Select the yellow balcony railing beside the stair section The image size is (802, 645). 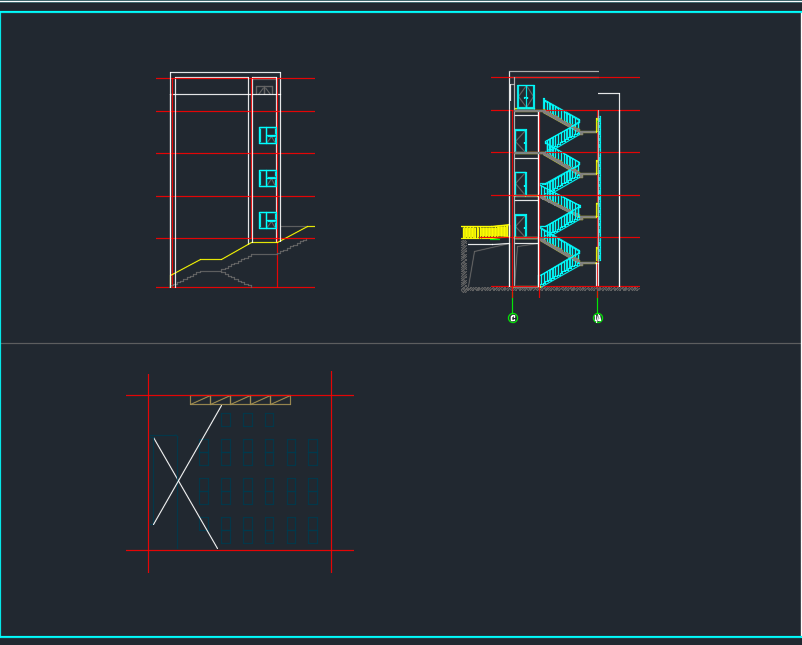click(x=485, y=232)
